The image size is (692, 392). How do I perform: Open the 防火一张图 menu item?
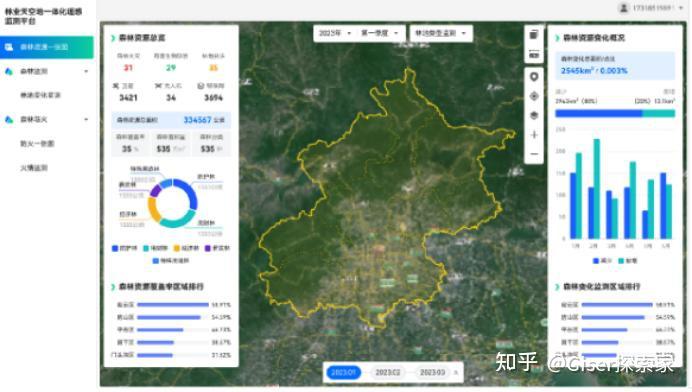click(x=37, y=144)
